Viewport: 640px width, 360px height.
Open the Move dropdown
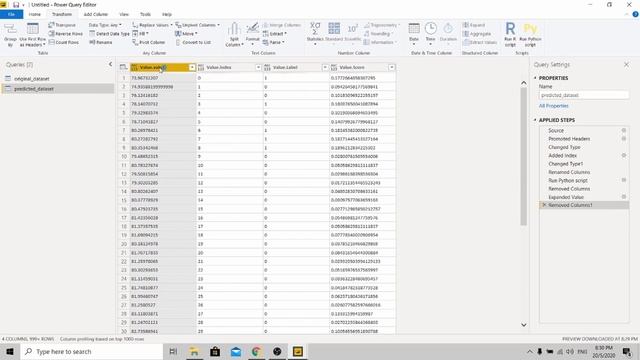tap(186, 33)
